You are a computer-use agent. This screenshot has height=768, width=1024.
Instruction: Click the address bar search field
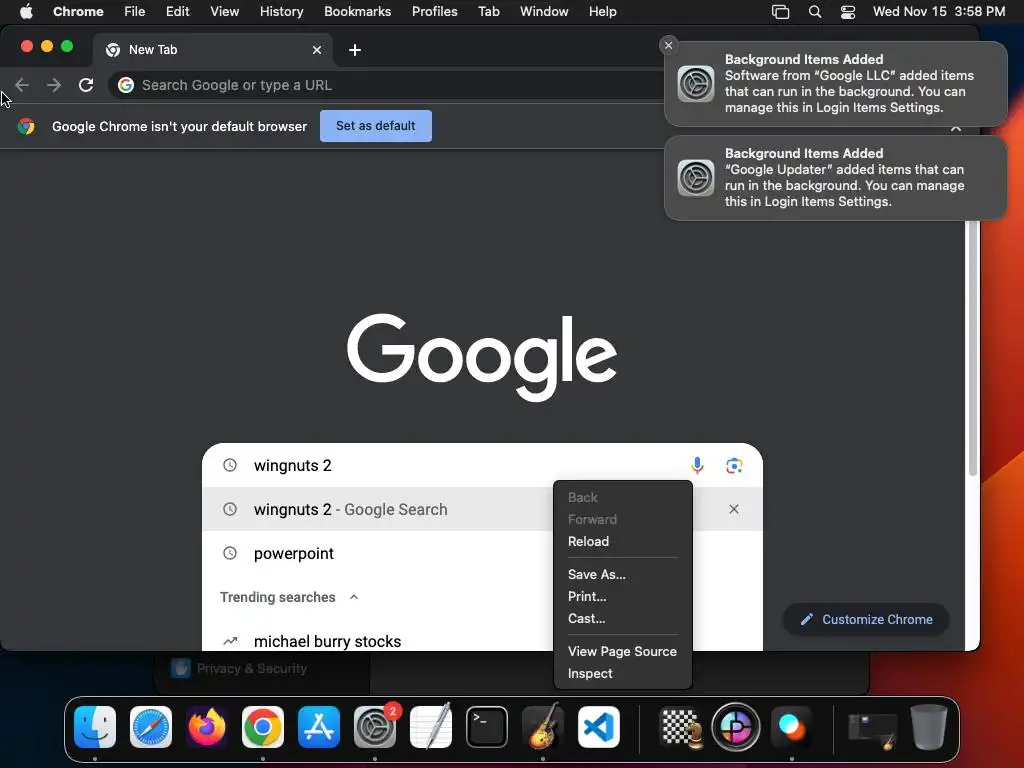tap(385, 85)
